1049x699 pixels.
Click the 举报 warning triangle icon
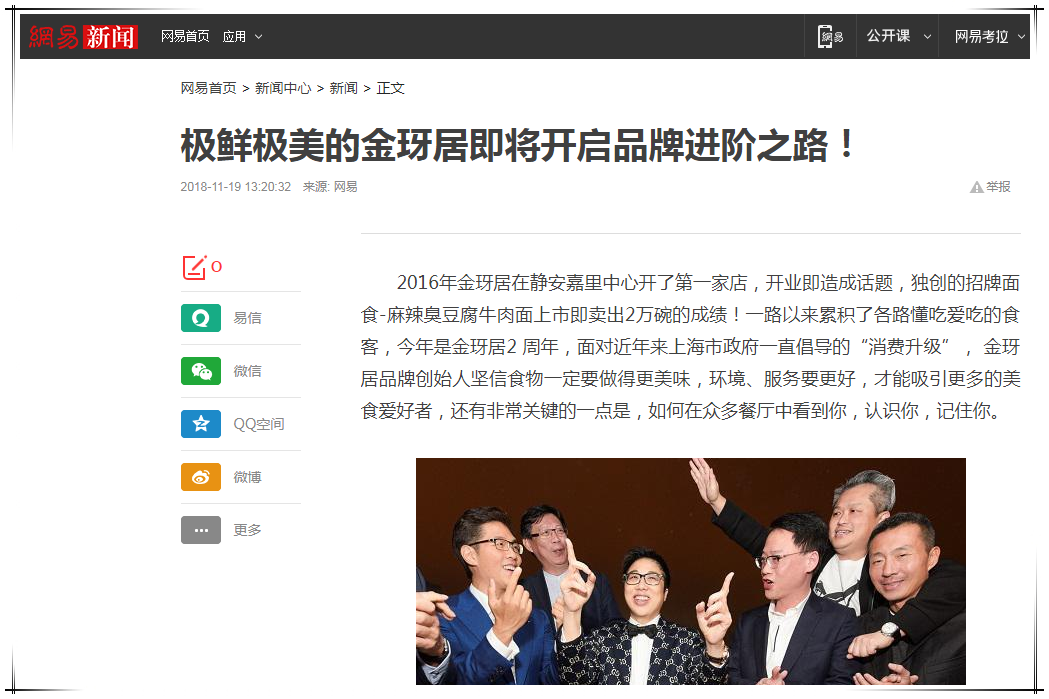(977, 187)
